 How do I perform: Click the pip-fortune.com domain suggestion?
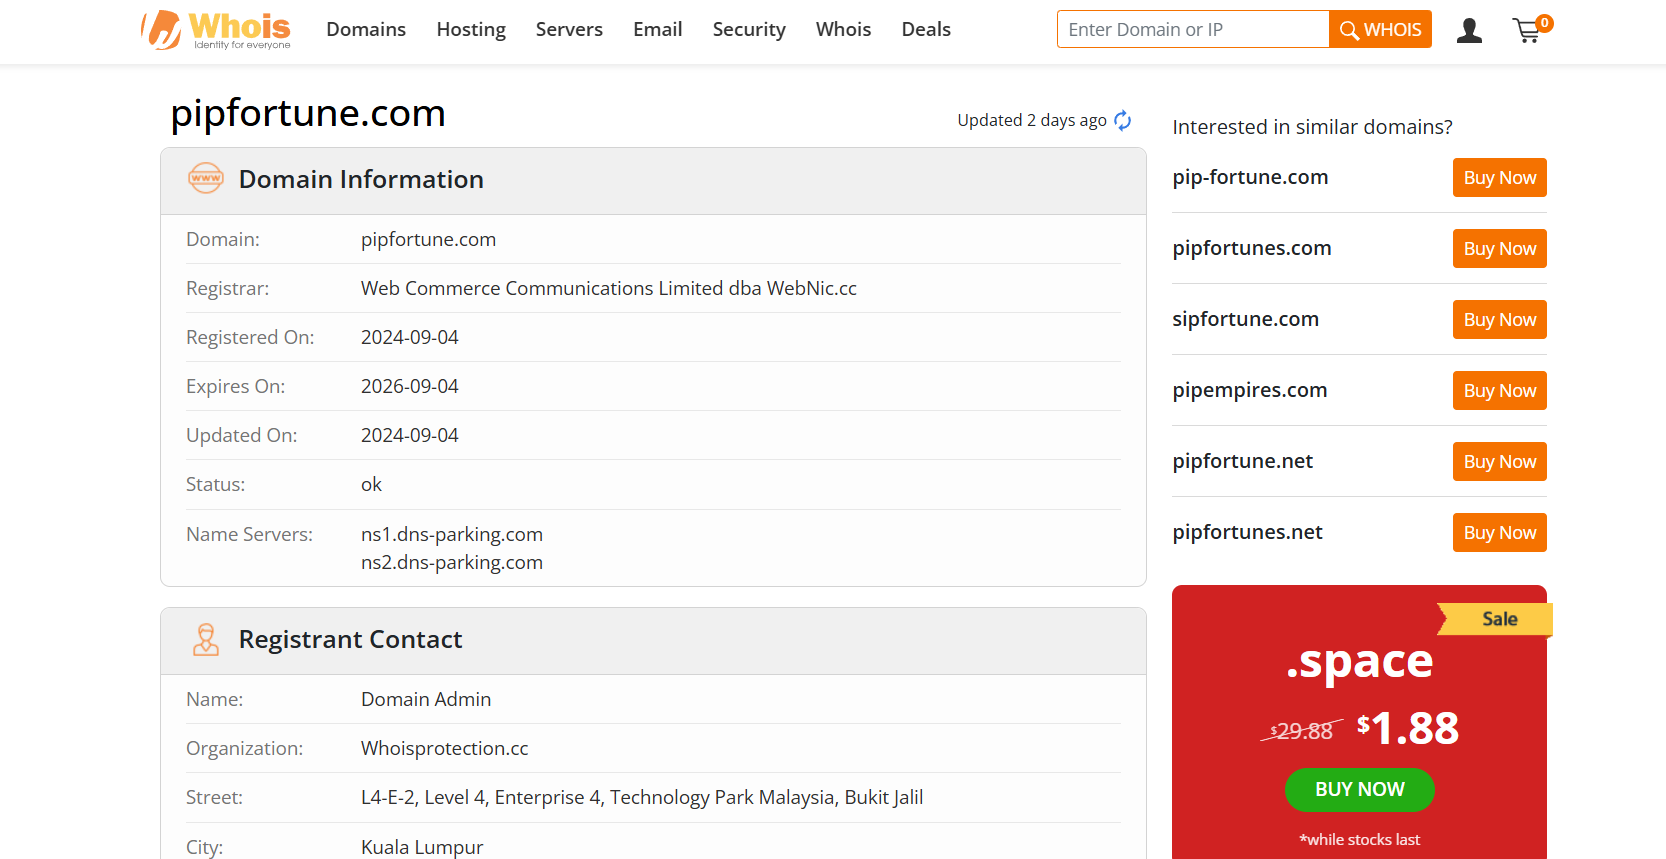point(1250,177)
